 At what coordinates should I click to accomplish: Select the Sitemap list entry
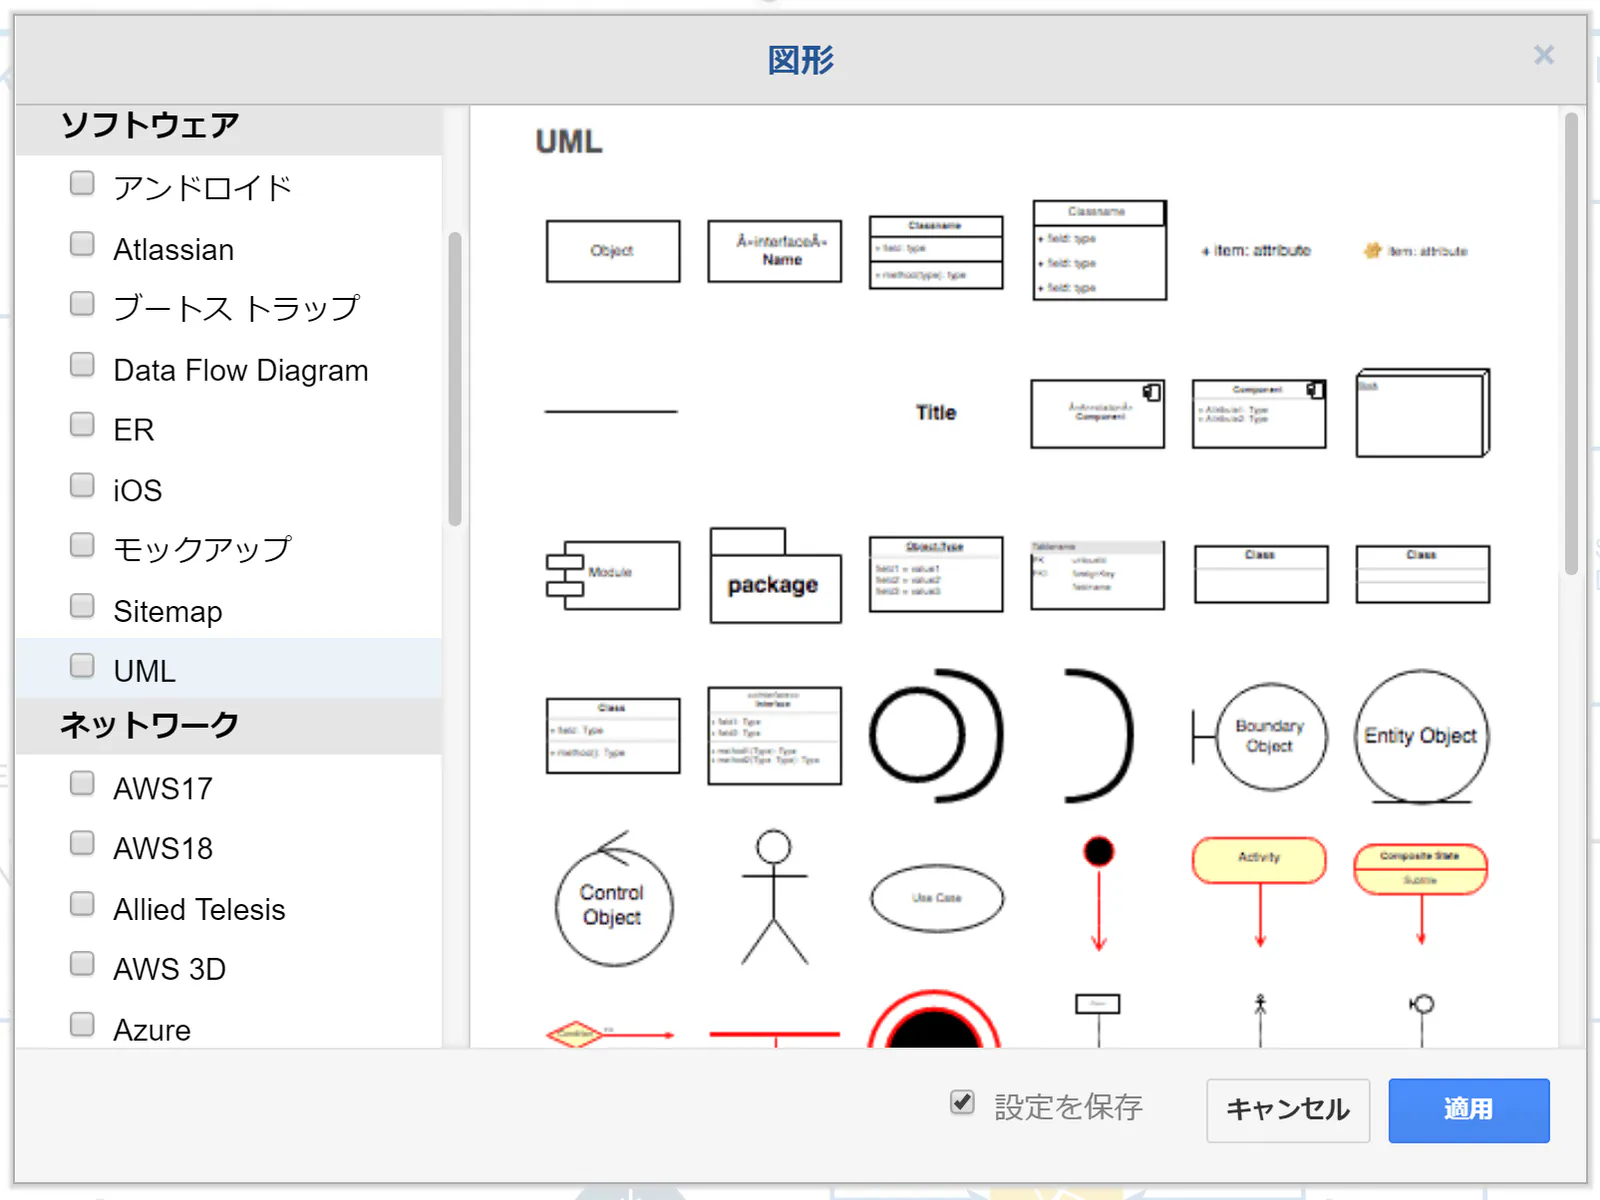click(228, 610)
